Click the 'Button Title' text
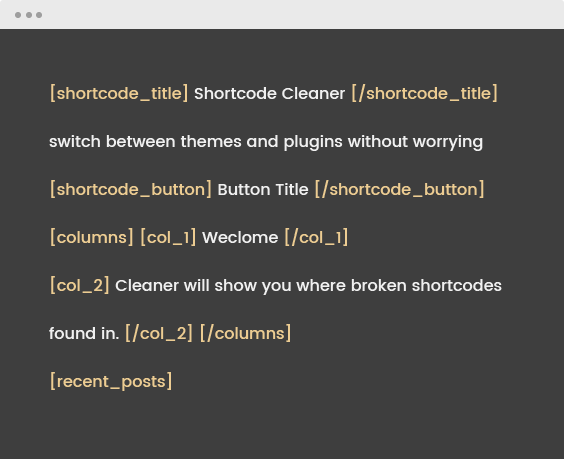 (x=263, y=189)
